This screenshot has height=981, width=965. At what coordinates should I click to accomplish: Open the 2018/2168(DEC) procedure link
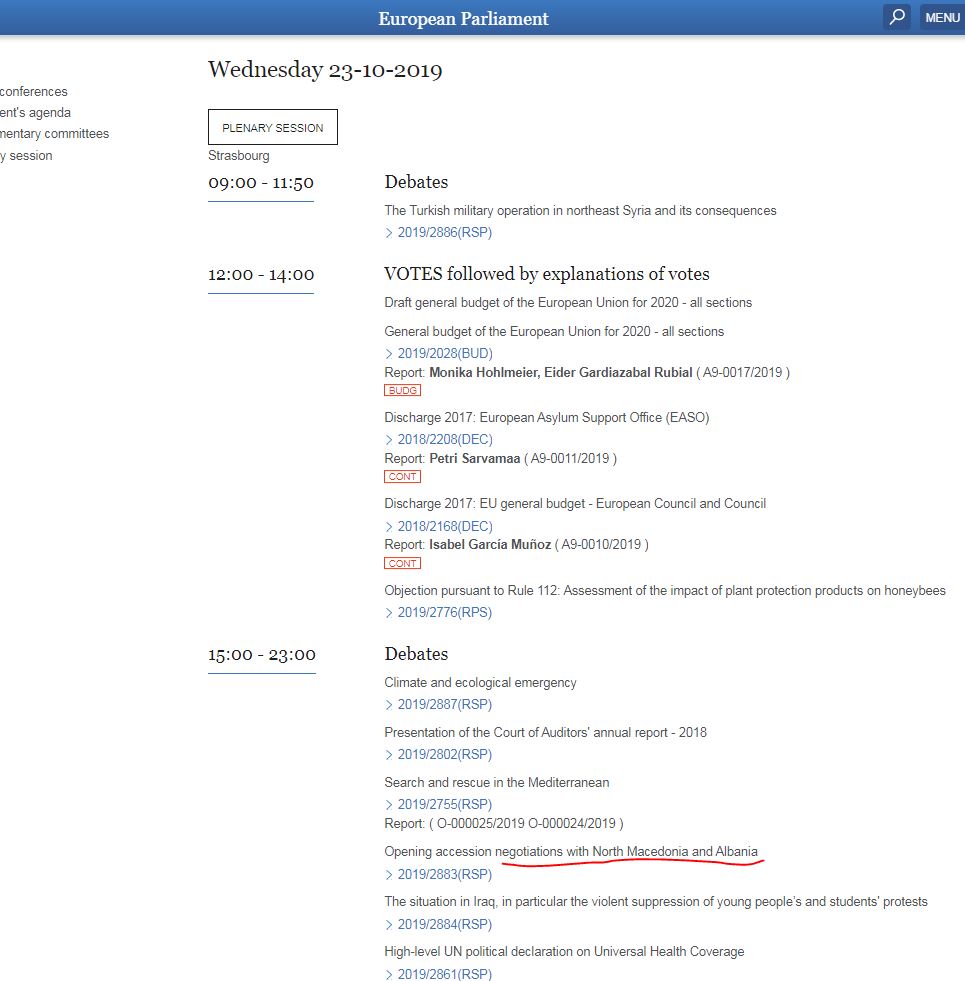[444, 526]
